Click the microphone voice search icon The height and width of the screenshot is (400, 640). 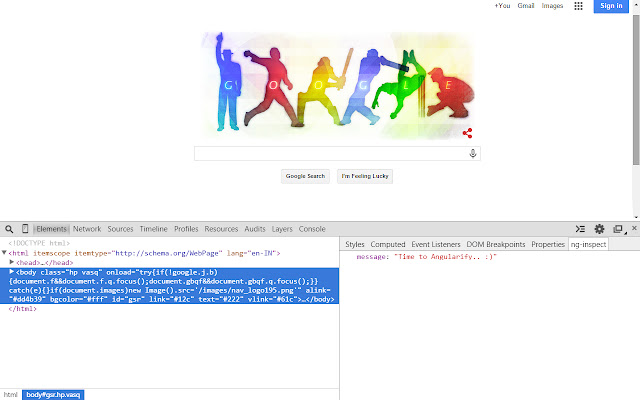[473, 153]
